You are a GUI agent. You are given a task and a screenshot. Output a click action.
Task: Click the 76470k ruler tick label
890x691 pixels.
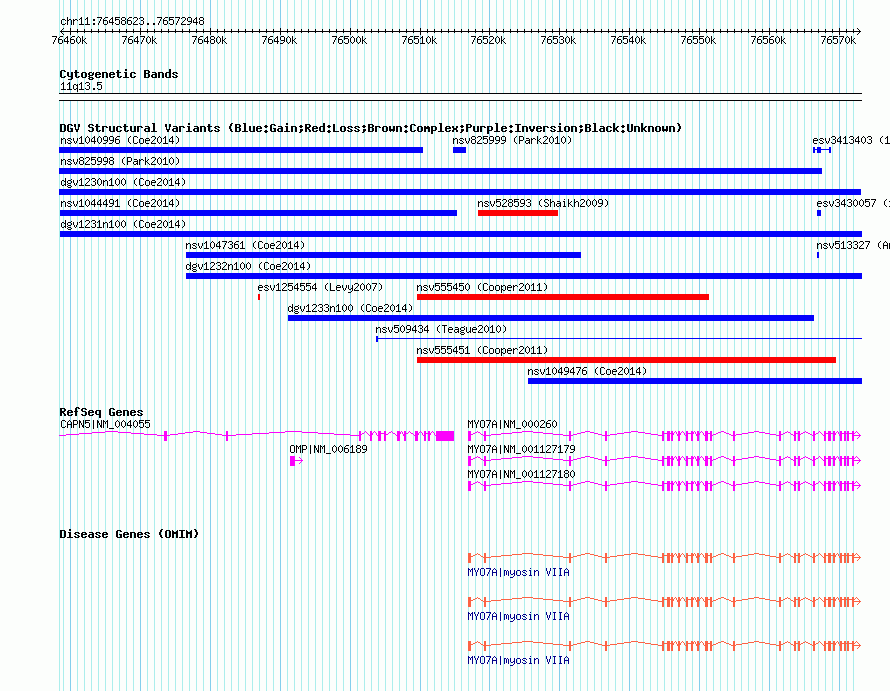(x=139, y=40)
